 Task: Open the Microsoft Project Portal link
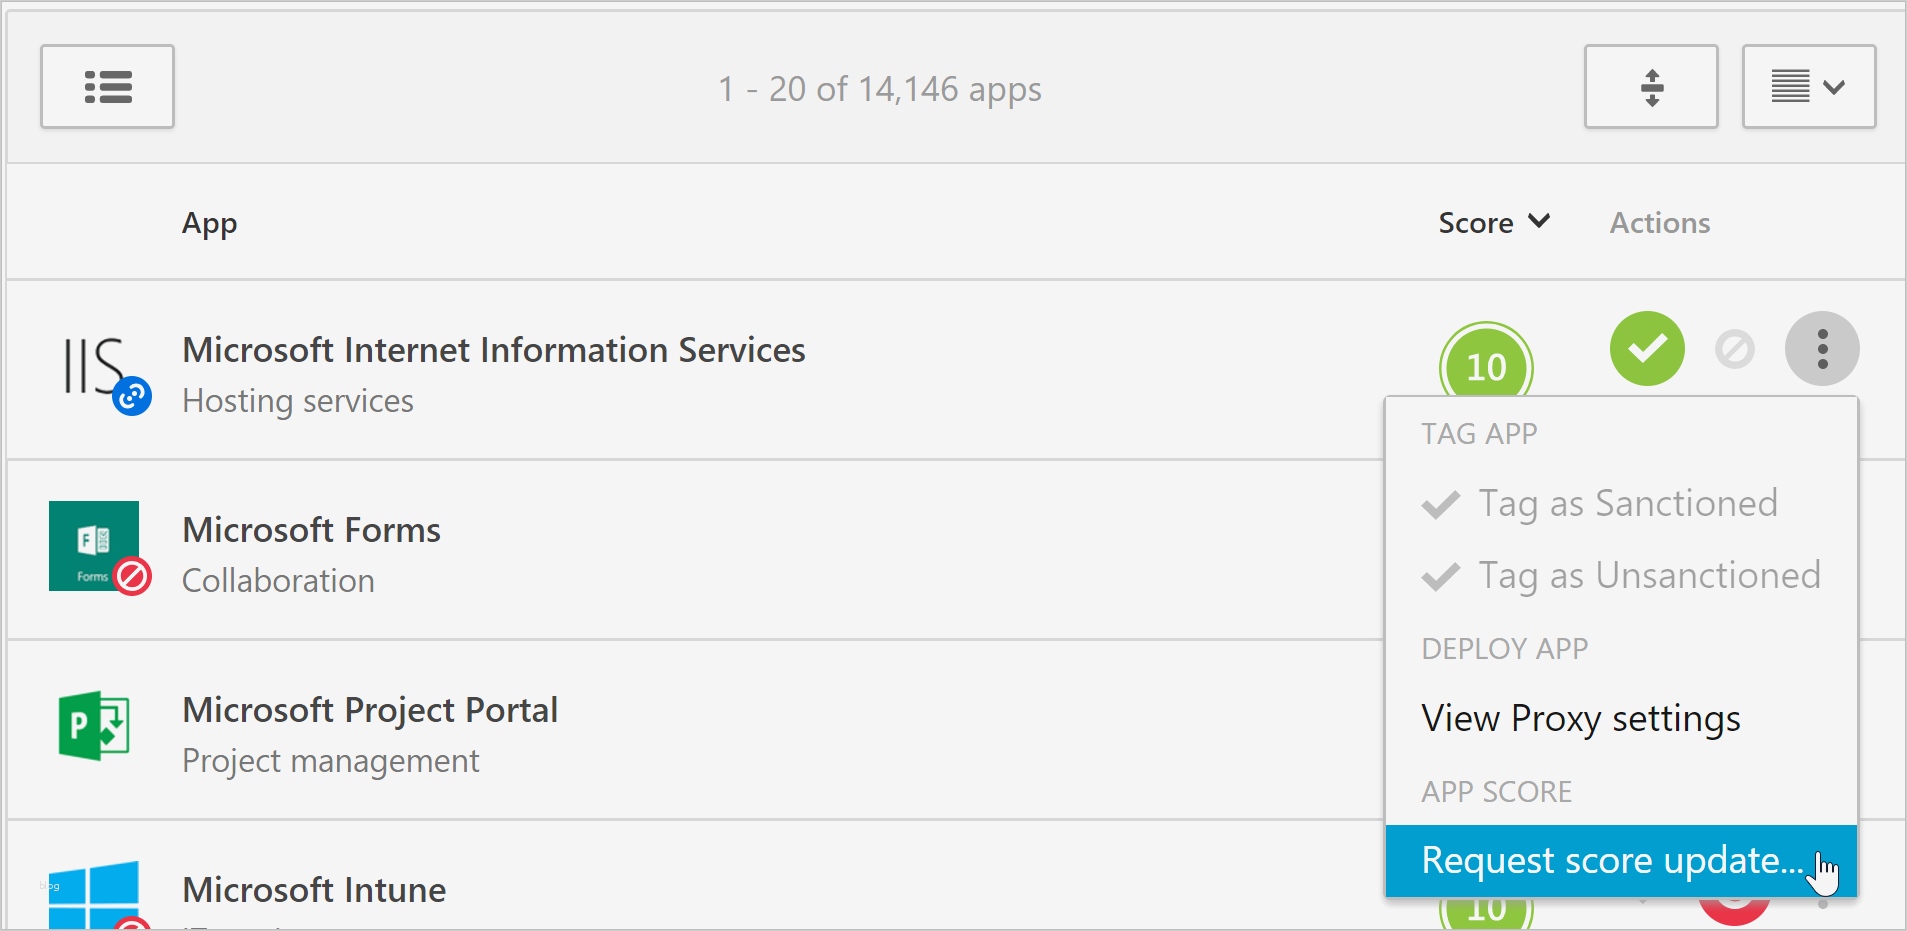tap(370, 710)
